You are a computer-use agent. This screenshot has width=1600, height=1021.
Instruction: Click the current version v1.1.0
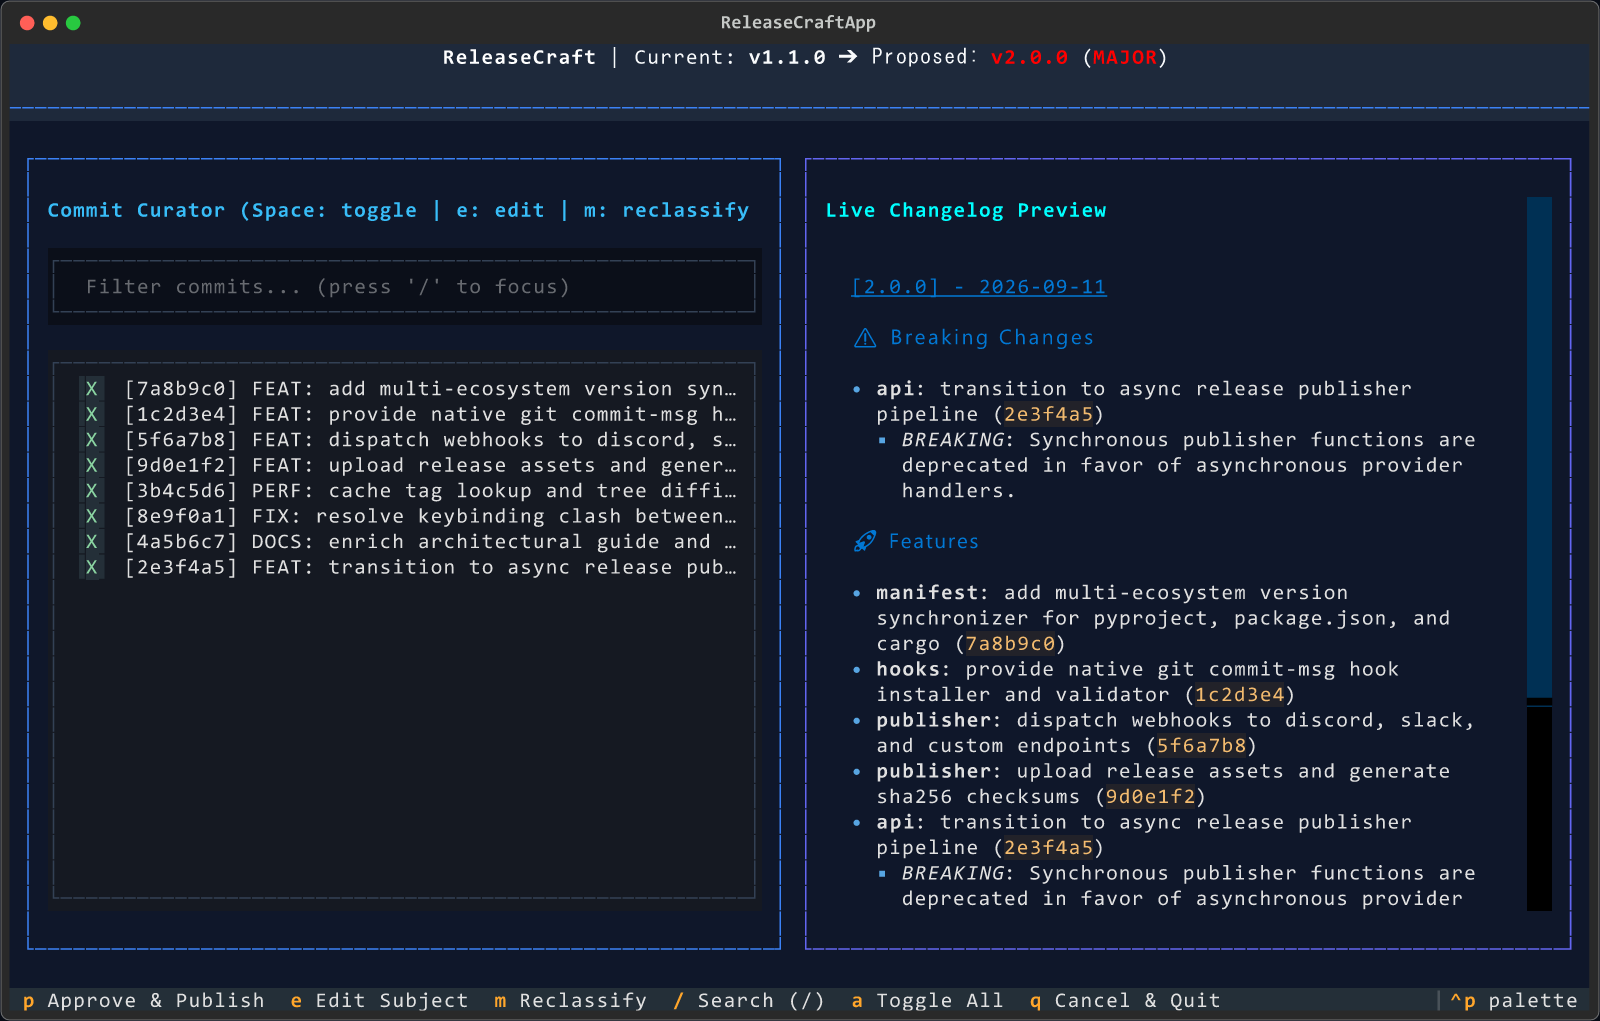click(x=787, y=57)
